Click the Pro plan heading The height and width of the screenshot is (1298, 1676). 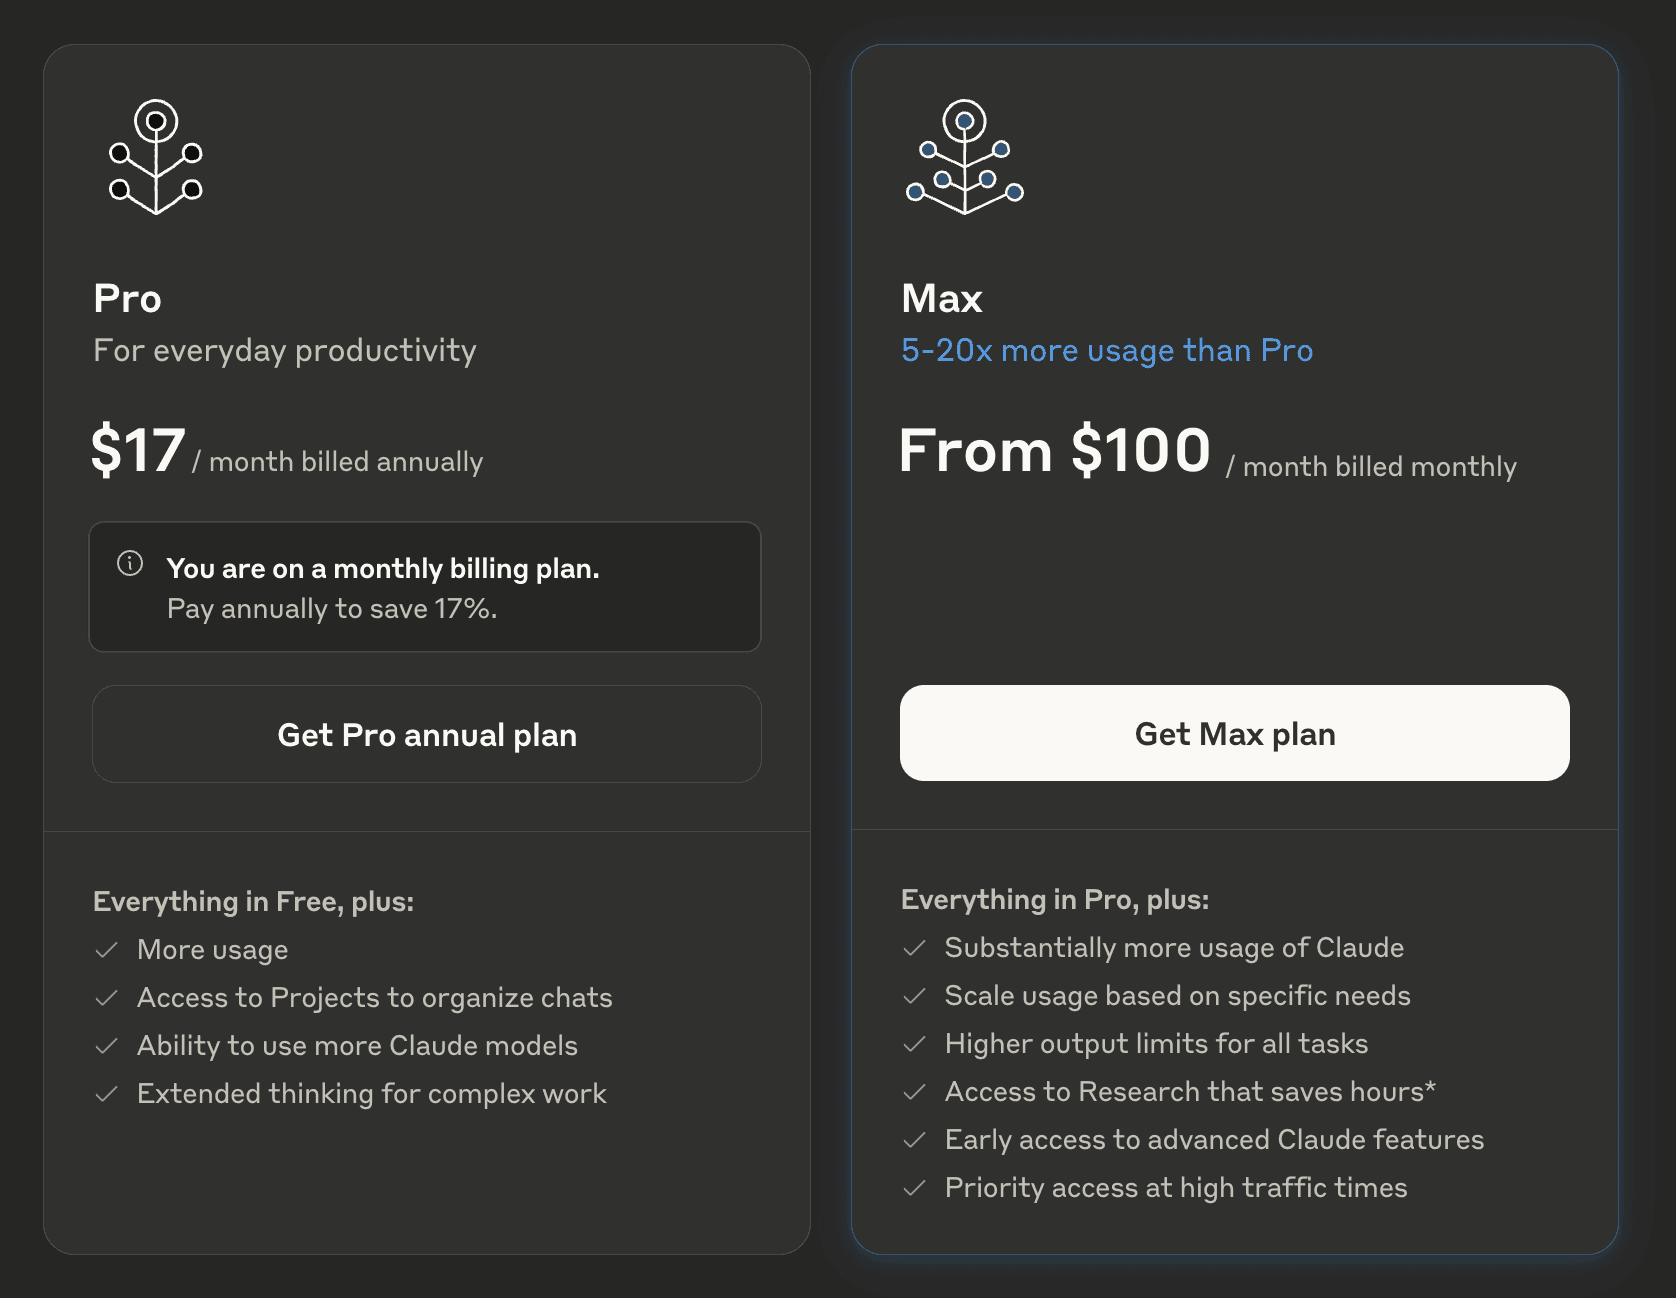pyautogui.click(x=127, y=297)
